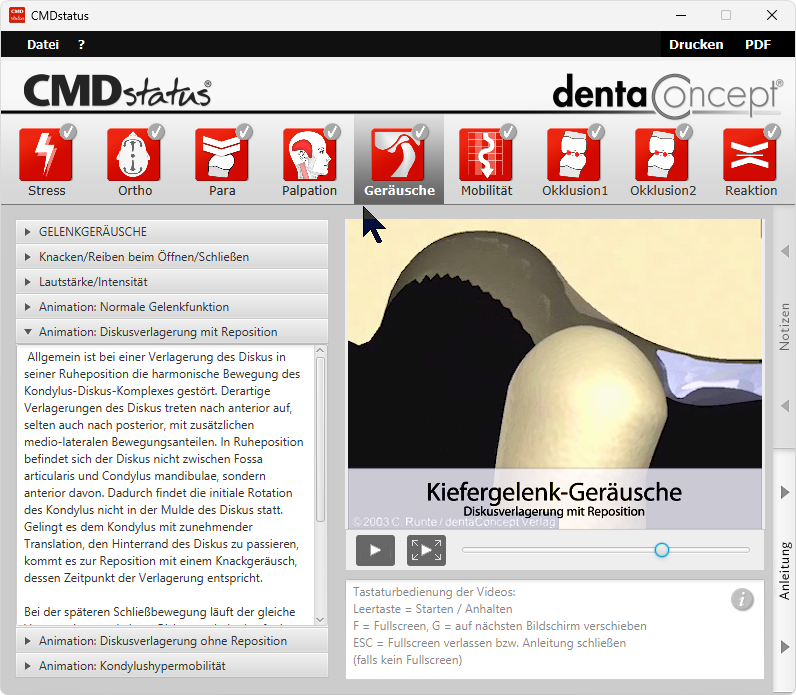The image size is (796, 695).
Task: Expand the GELENKGERÄUSCHE section
Action: tap(172, 232)
